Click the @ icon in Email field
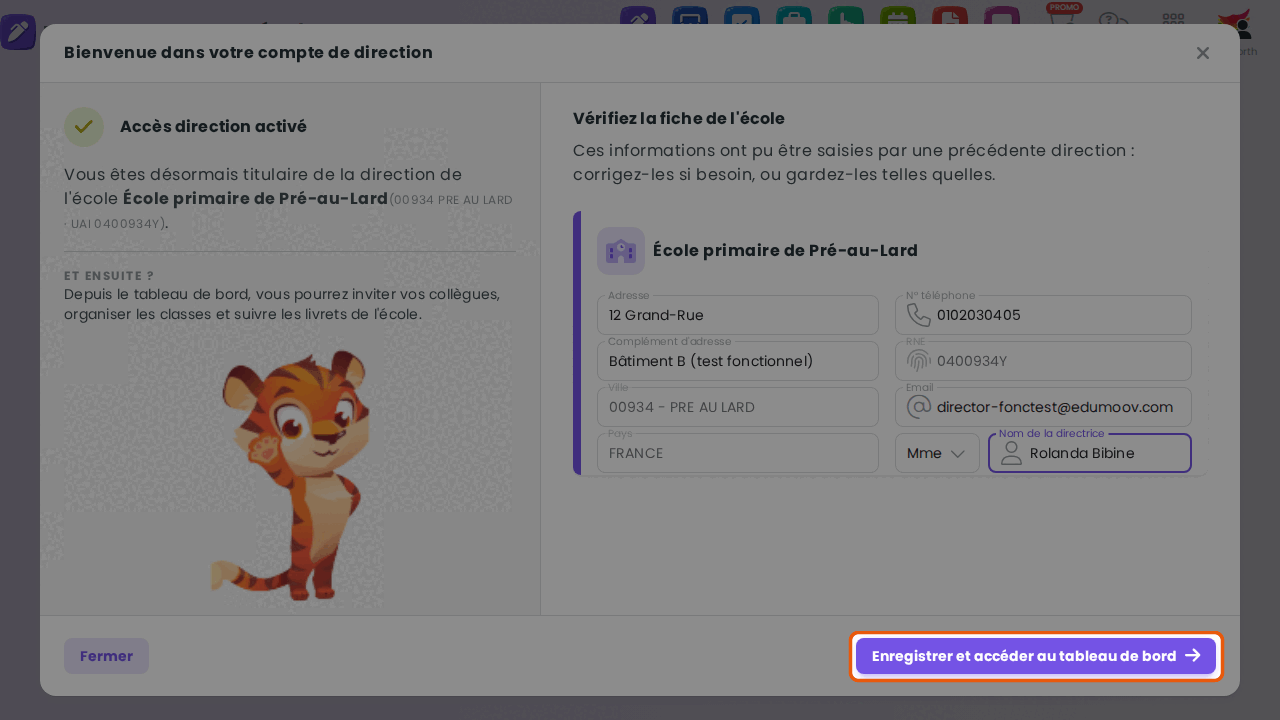The width and height of the screenshot is (1280, 720). tap(918, 407)
